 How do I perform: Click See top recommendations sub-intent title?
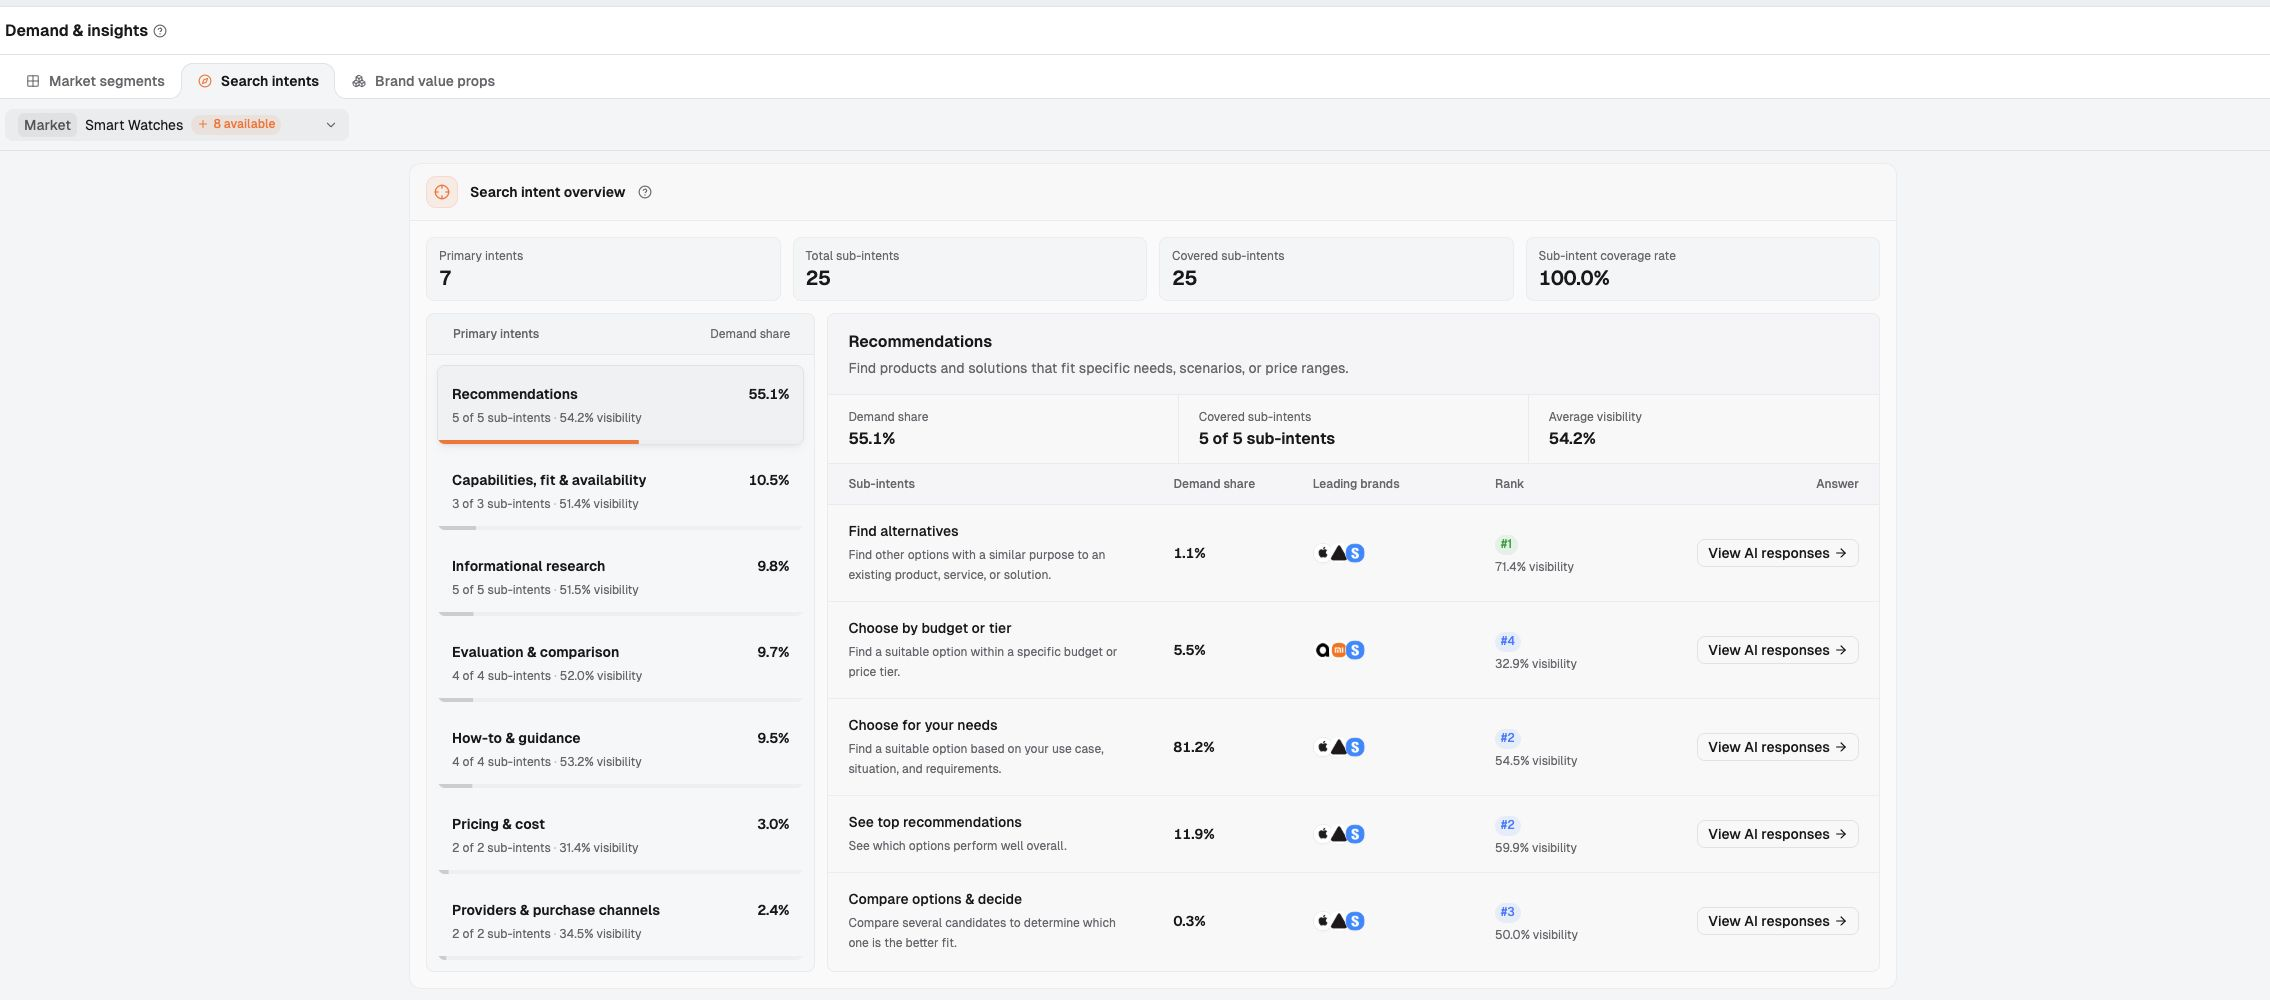[934, 822]
